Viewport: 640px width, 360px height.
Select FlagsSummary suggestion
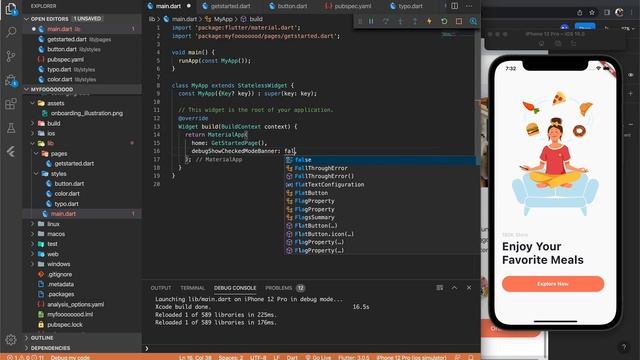[x=380, y=218]
